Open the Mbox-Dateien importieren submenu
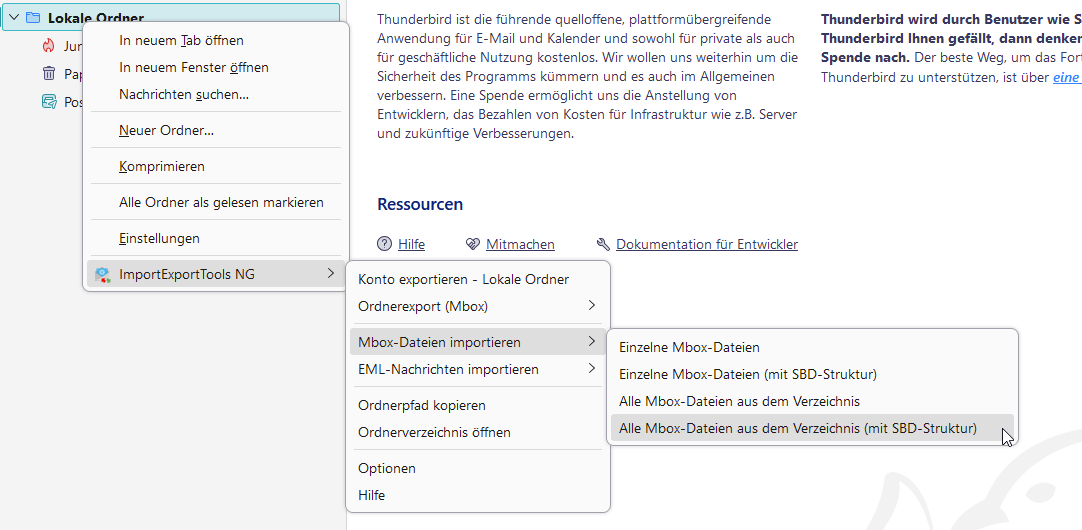Screen dimensions: 1082x530 point(440,343)
